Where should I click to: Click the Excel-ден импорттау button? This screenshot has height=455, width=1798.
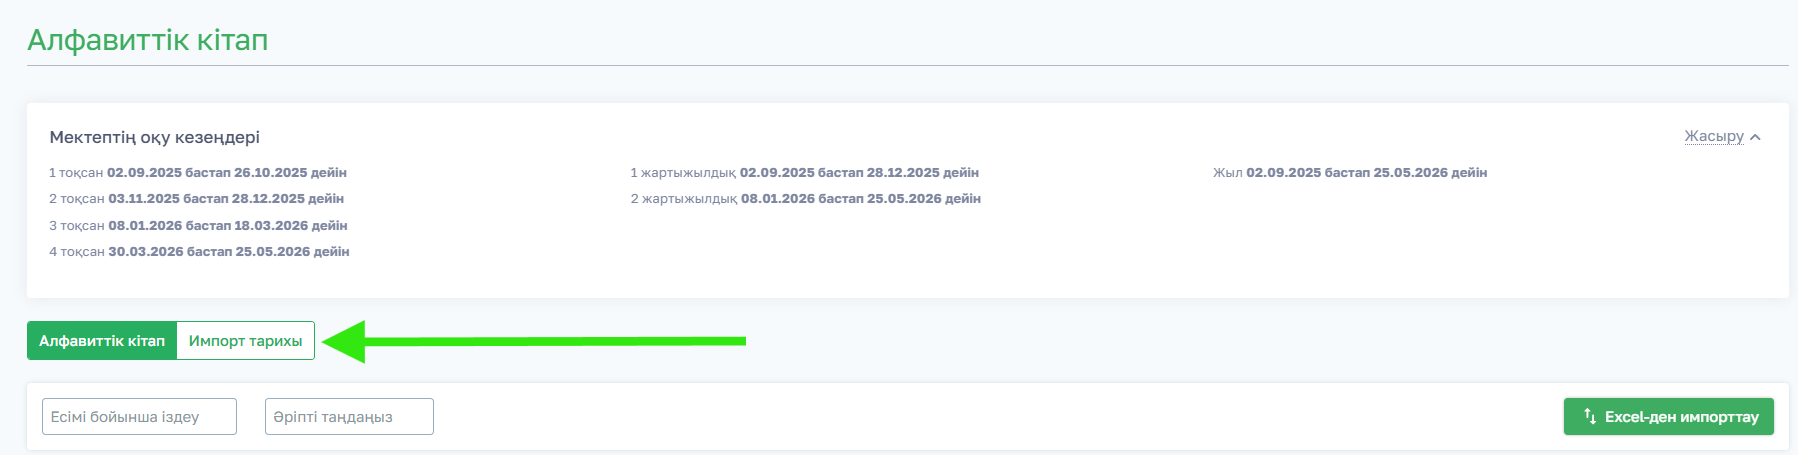pos(1669,417)
